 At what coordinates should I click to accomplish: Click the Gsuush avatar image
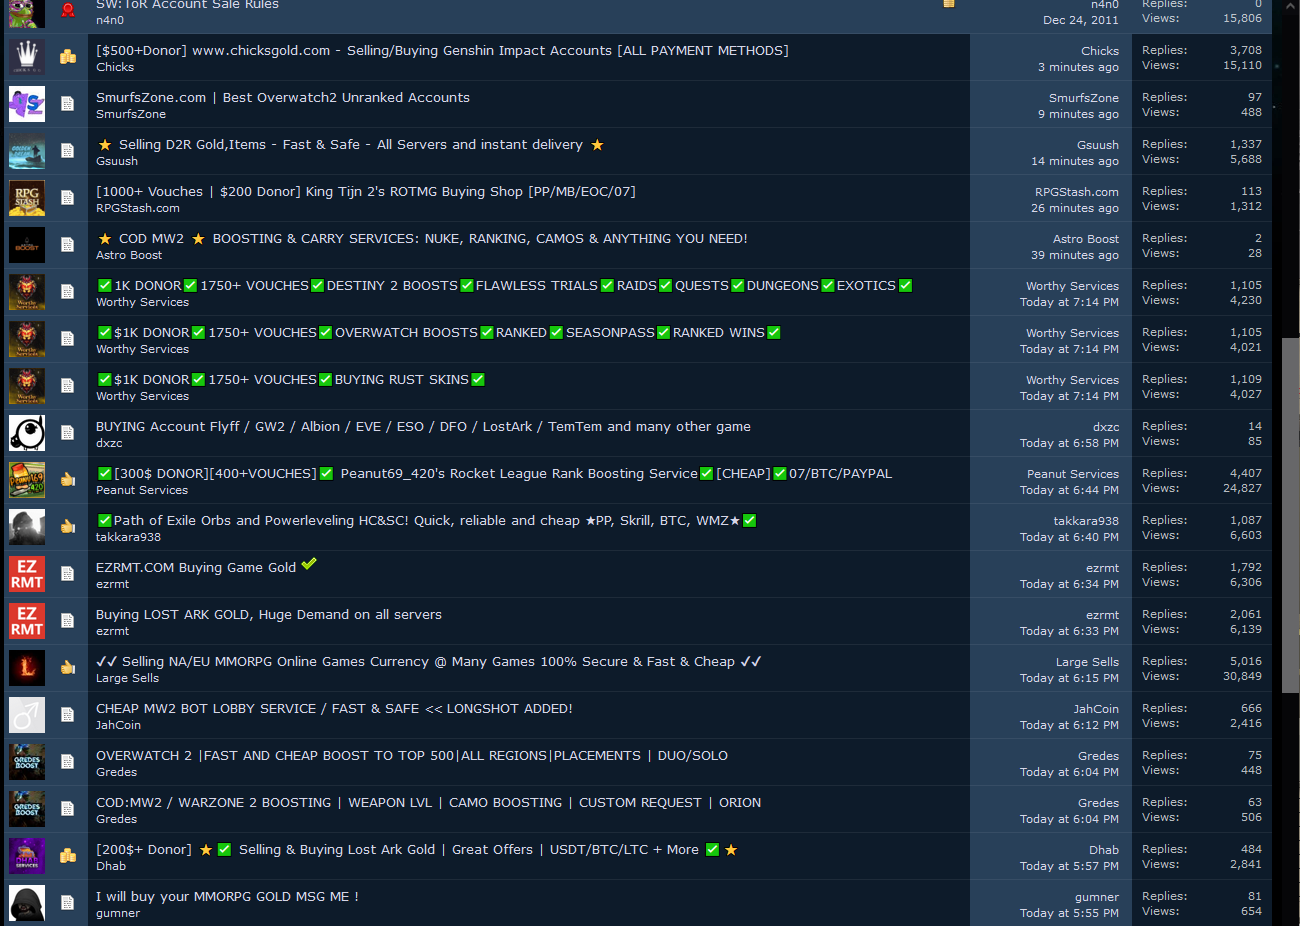(x=27, y=151)
